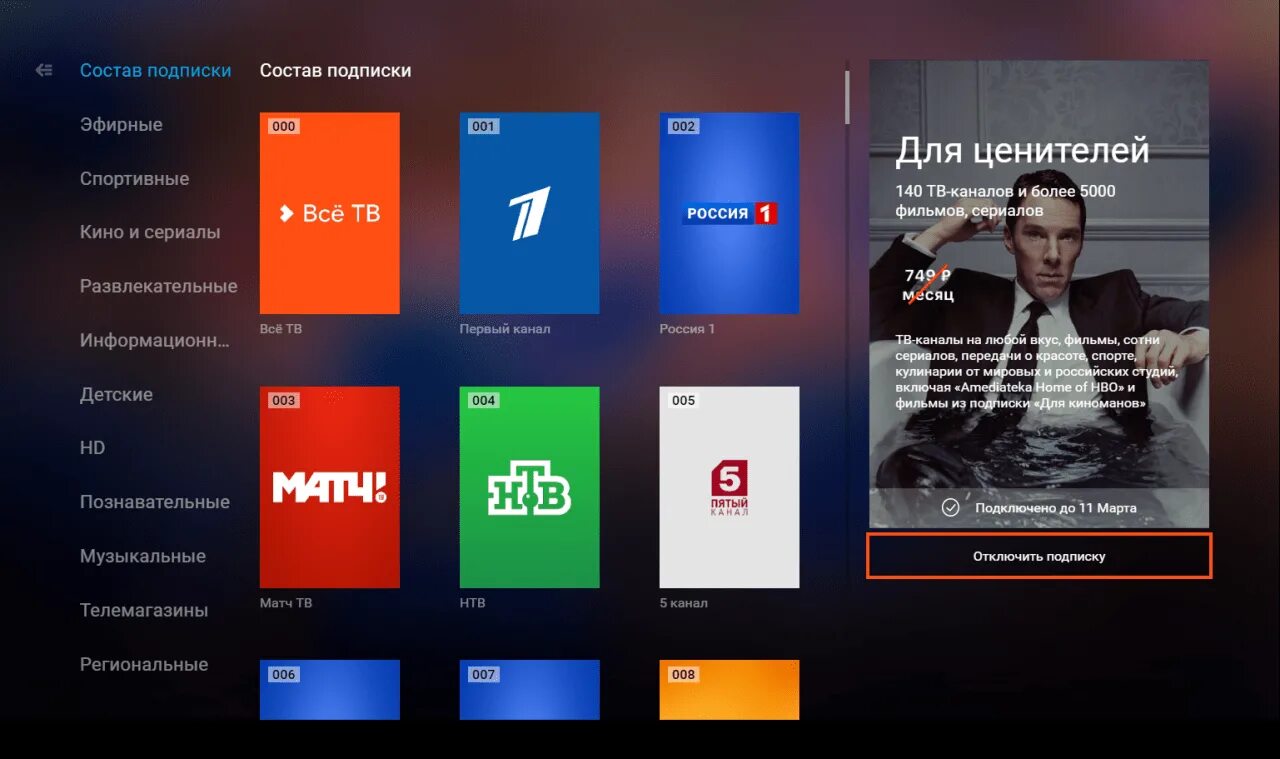Select the HD channels category
The width and height of the screenshot is (1280, 759).
coord(92,448)
